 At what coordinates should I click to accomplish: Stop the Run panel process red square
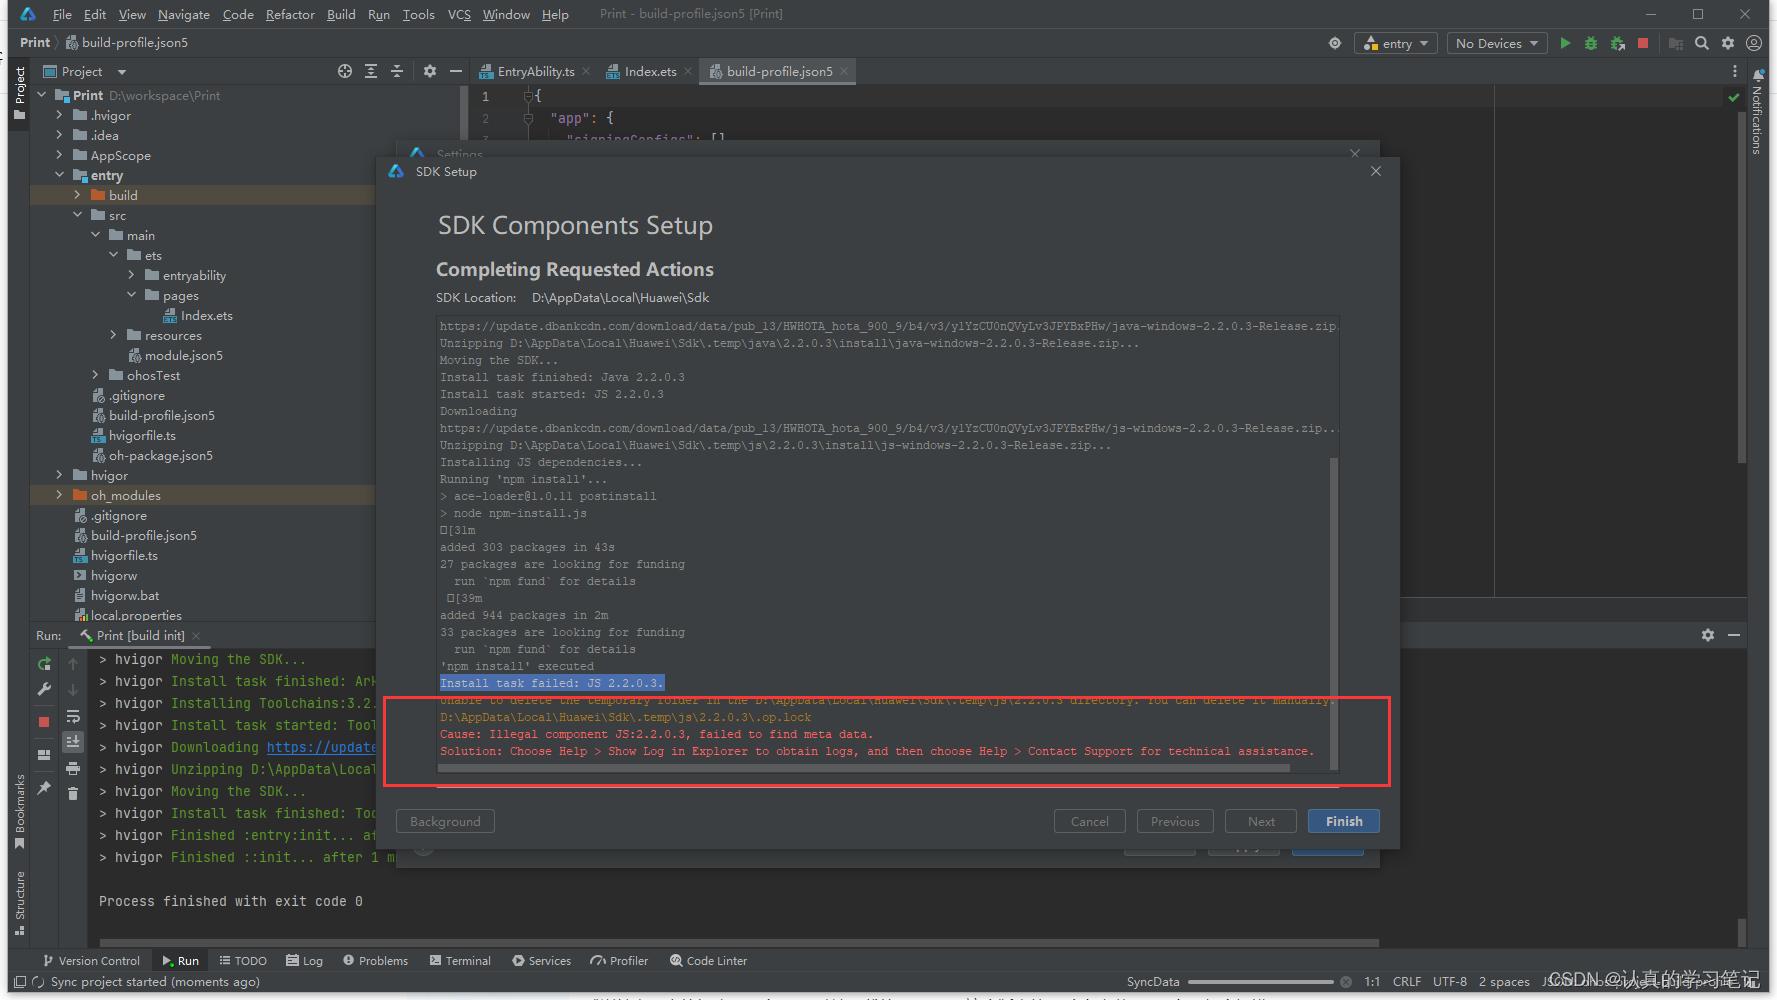(44, 721)
